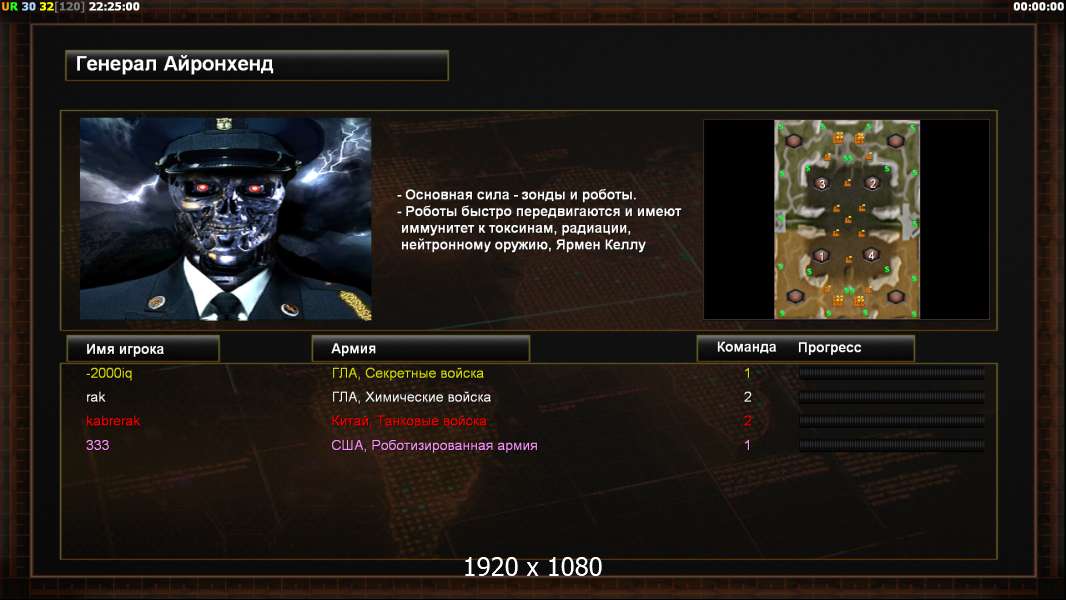Click rak's loading progress bar
The image size is (1066, 600).
pos(891,397)
